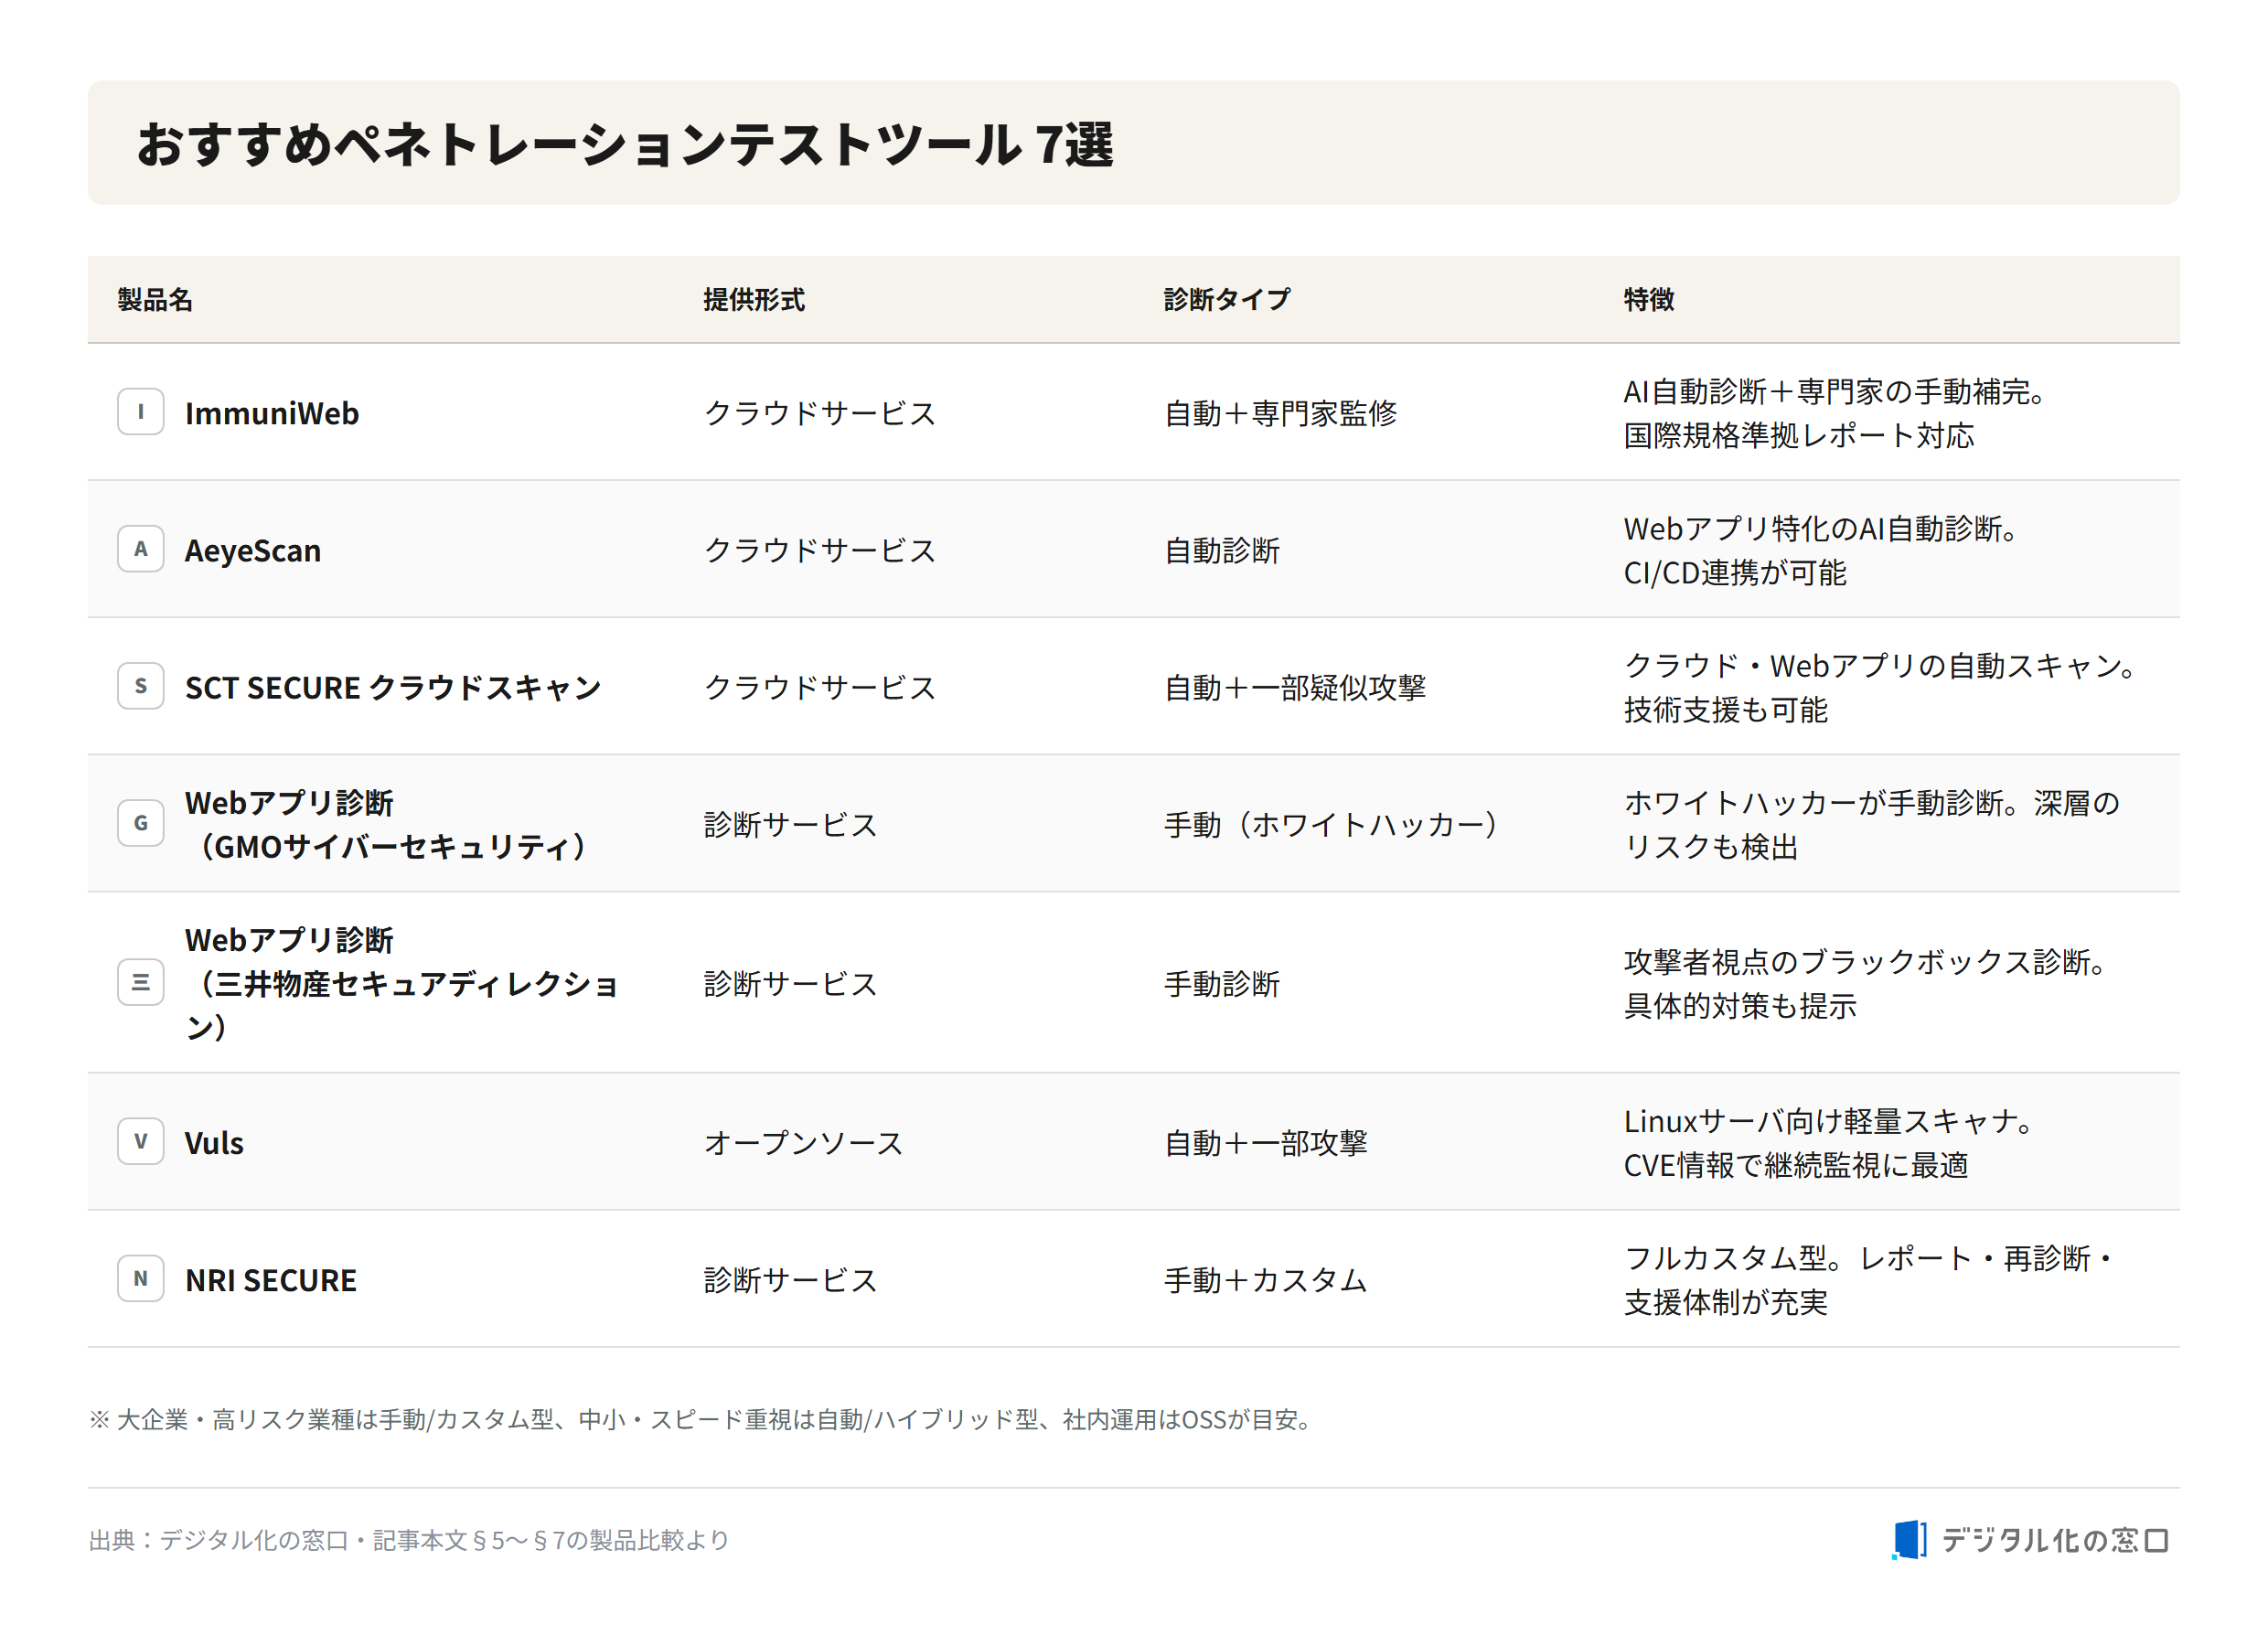Click the "S" badge beside SCT SECURE
Image resolution: width=2268 pixels, height=1646 pixels.
click(141, 686)
